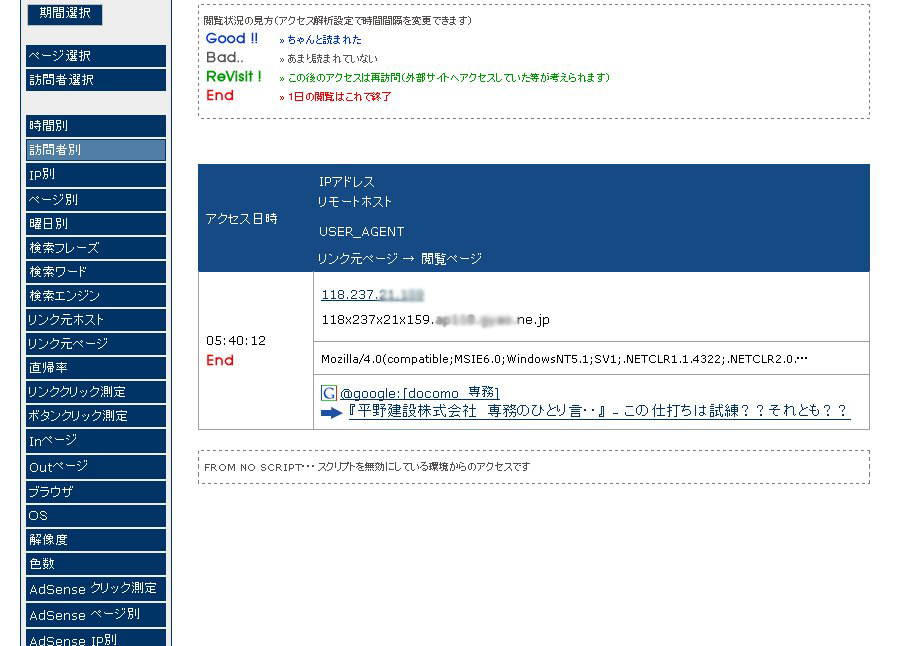Open the 解像度 report

click(x=96, y=540)
